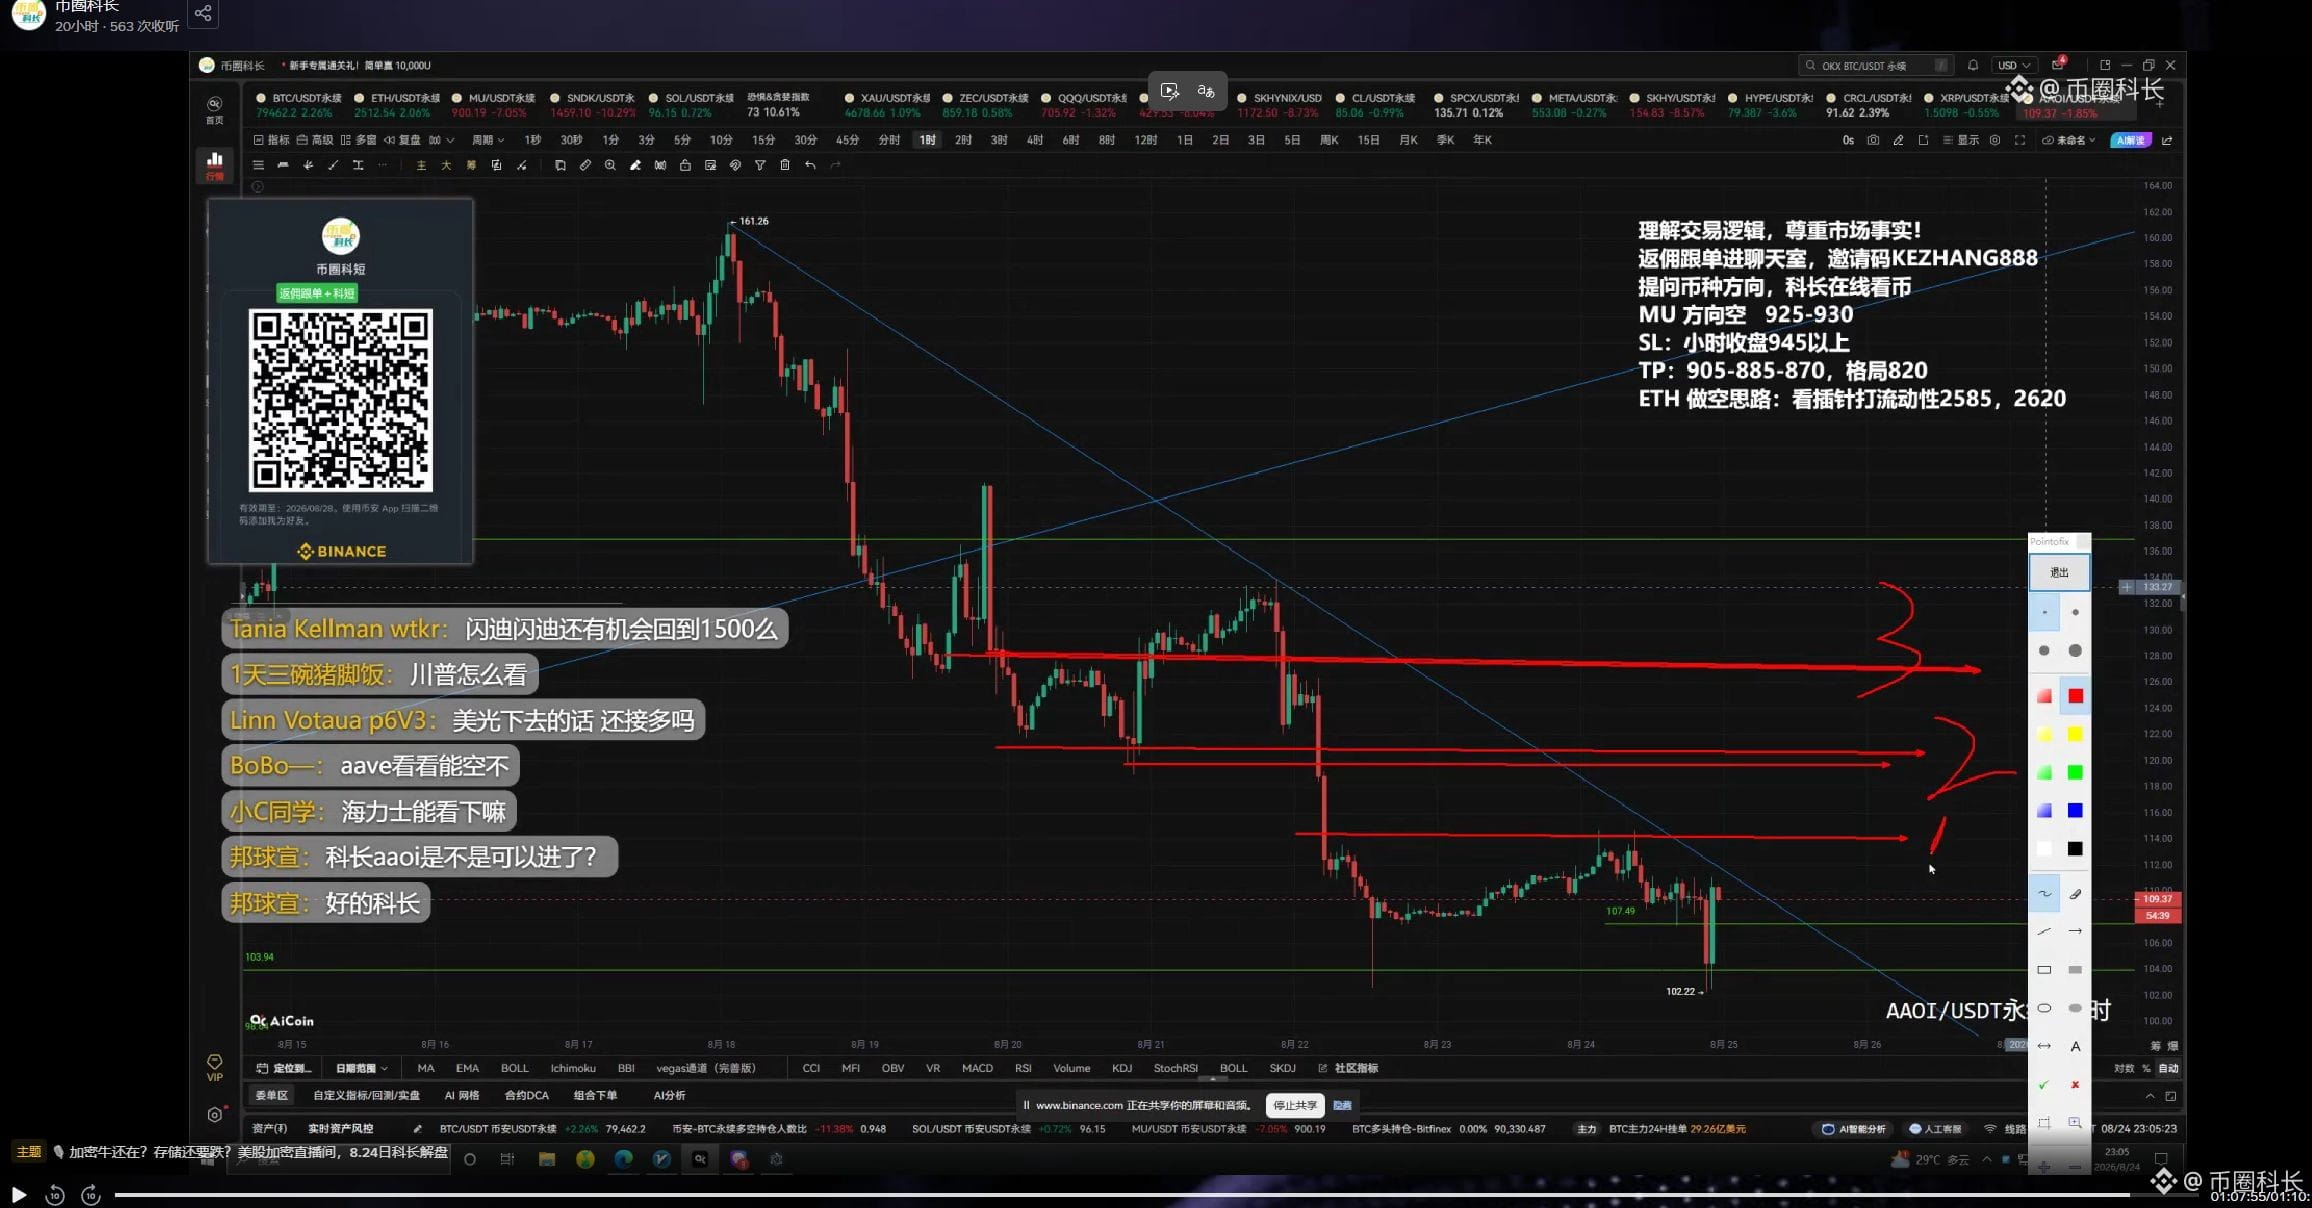Image resolution: width=2312 pixels, height=1208 pixels.
Task: Toggle the 自动 auto scale option
Action: [x=2168, y=1069]
